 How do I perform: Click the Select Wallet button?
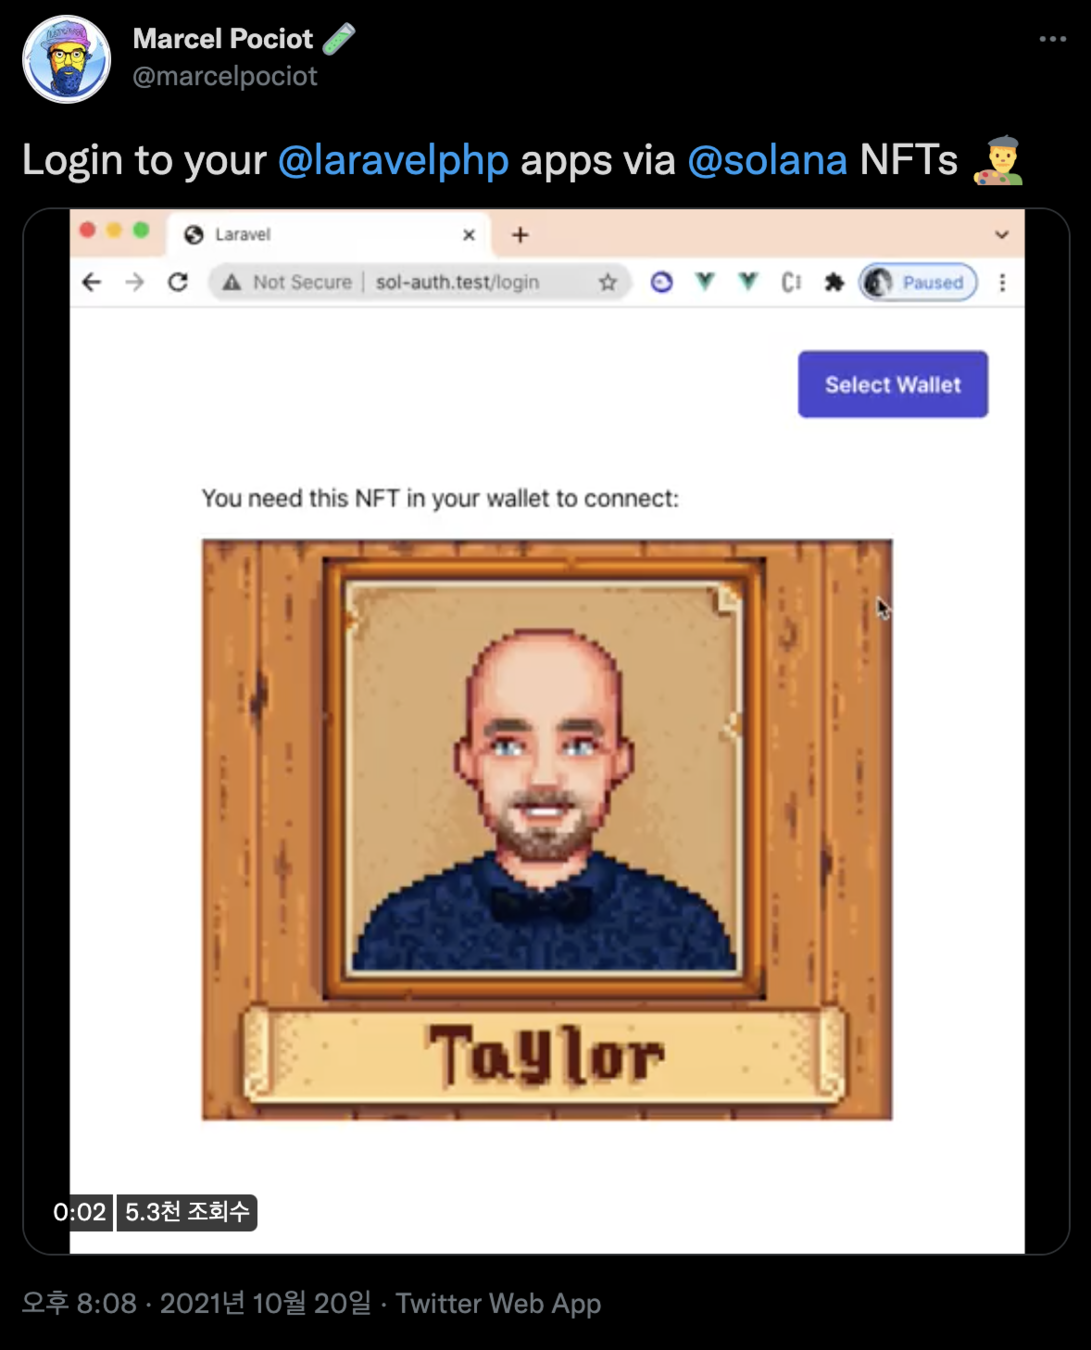pos(893,384)
